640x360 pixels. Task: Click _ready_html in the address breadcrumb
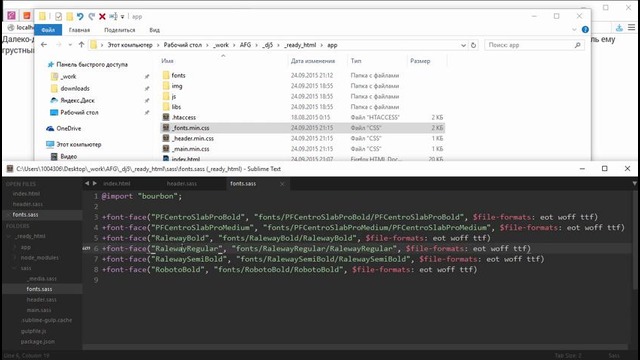coord(300,45)
